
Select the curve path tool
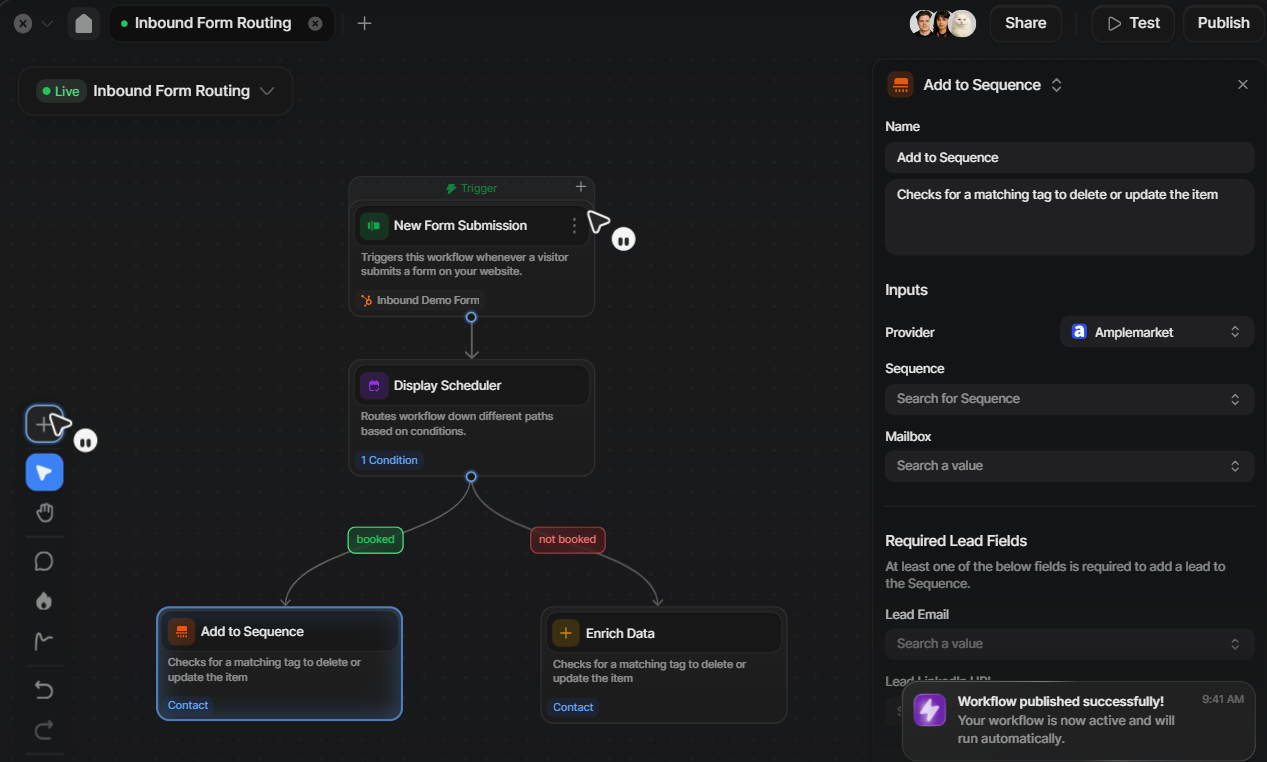pos(44,641)
